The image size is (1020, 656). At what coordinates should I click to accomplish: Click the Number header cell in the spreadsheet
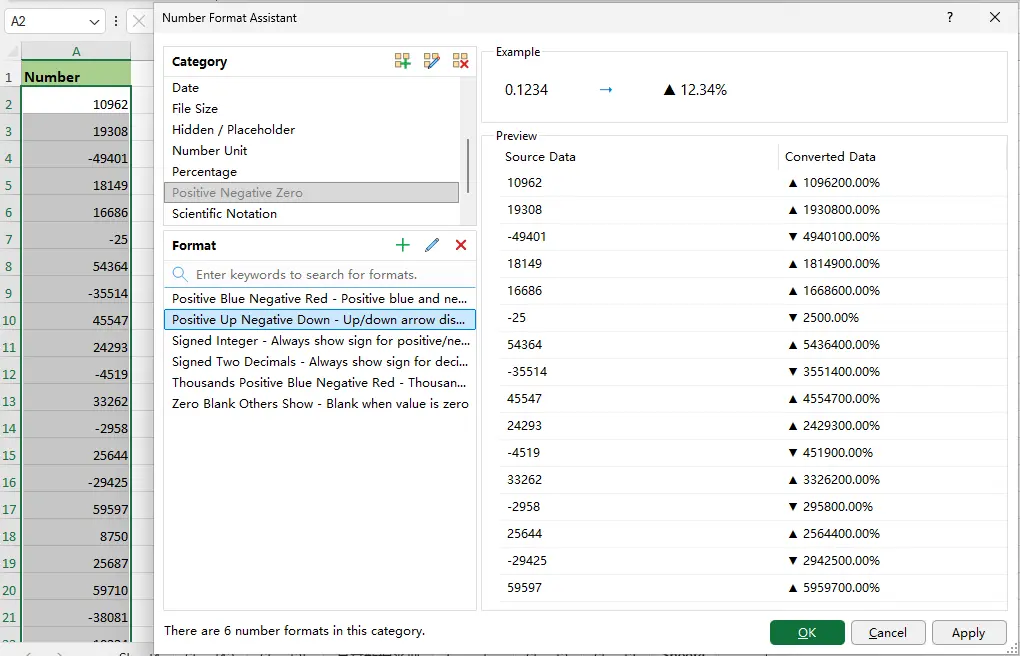coord(76,77)
